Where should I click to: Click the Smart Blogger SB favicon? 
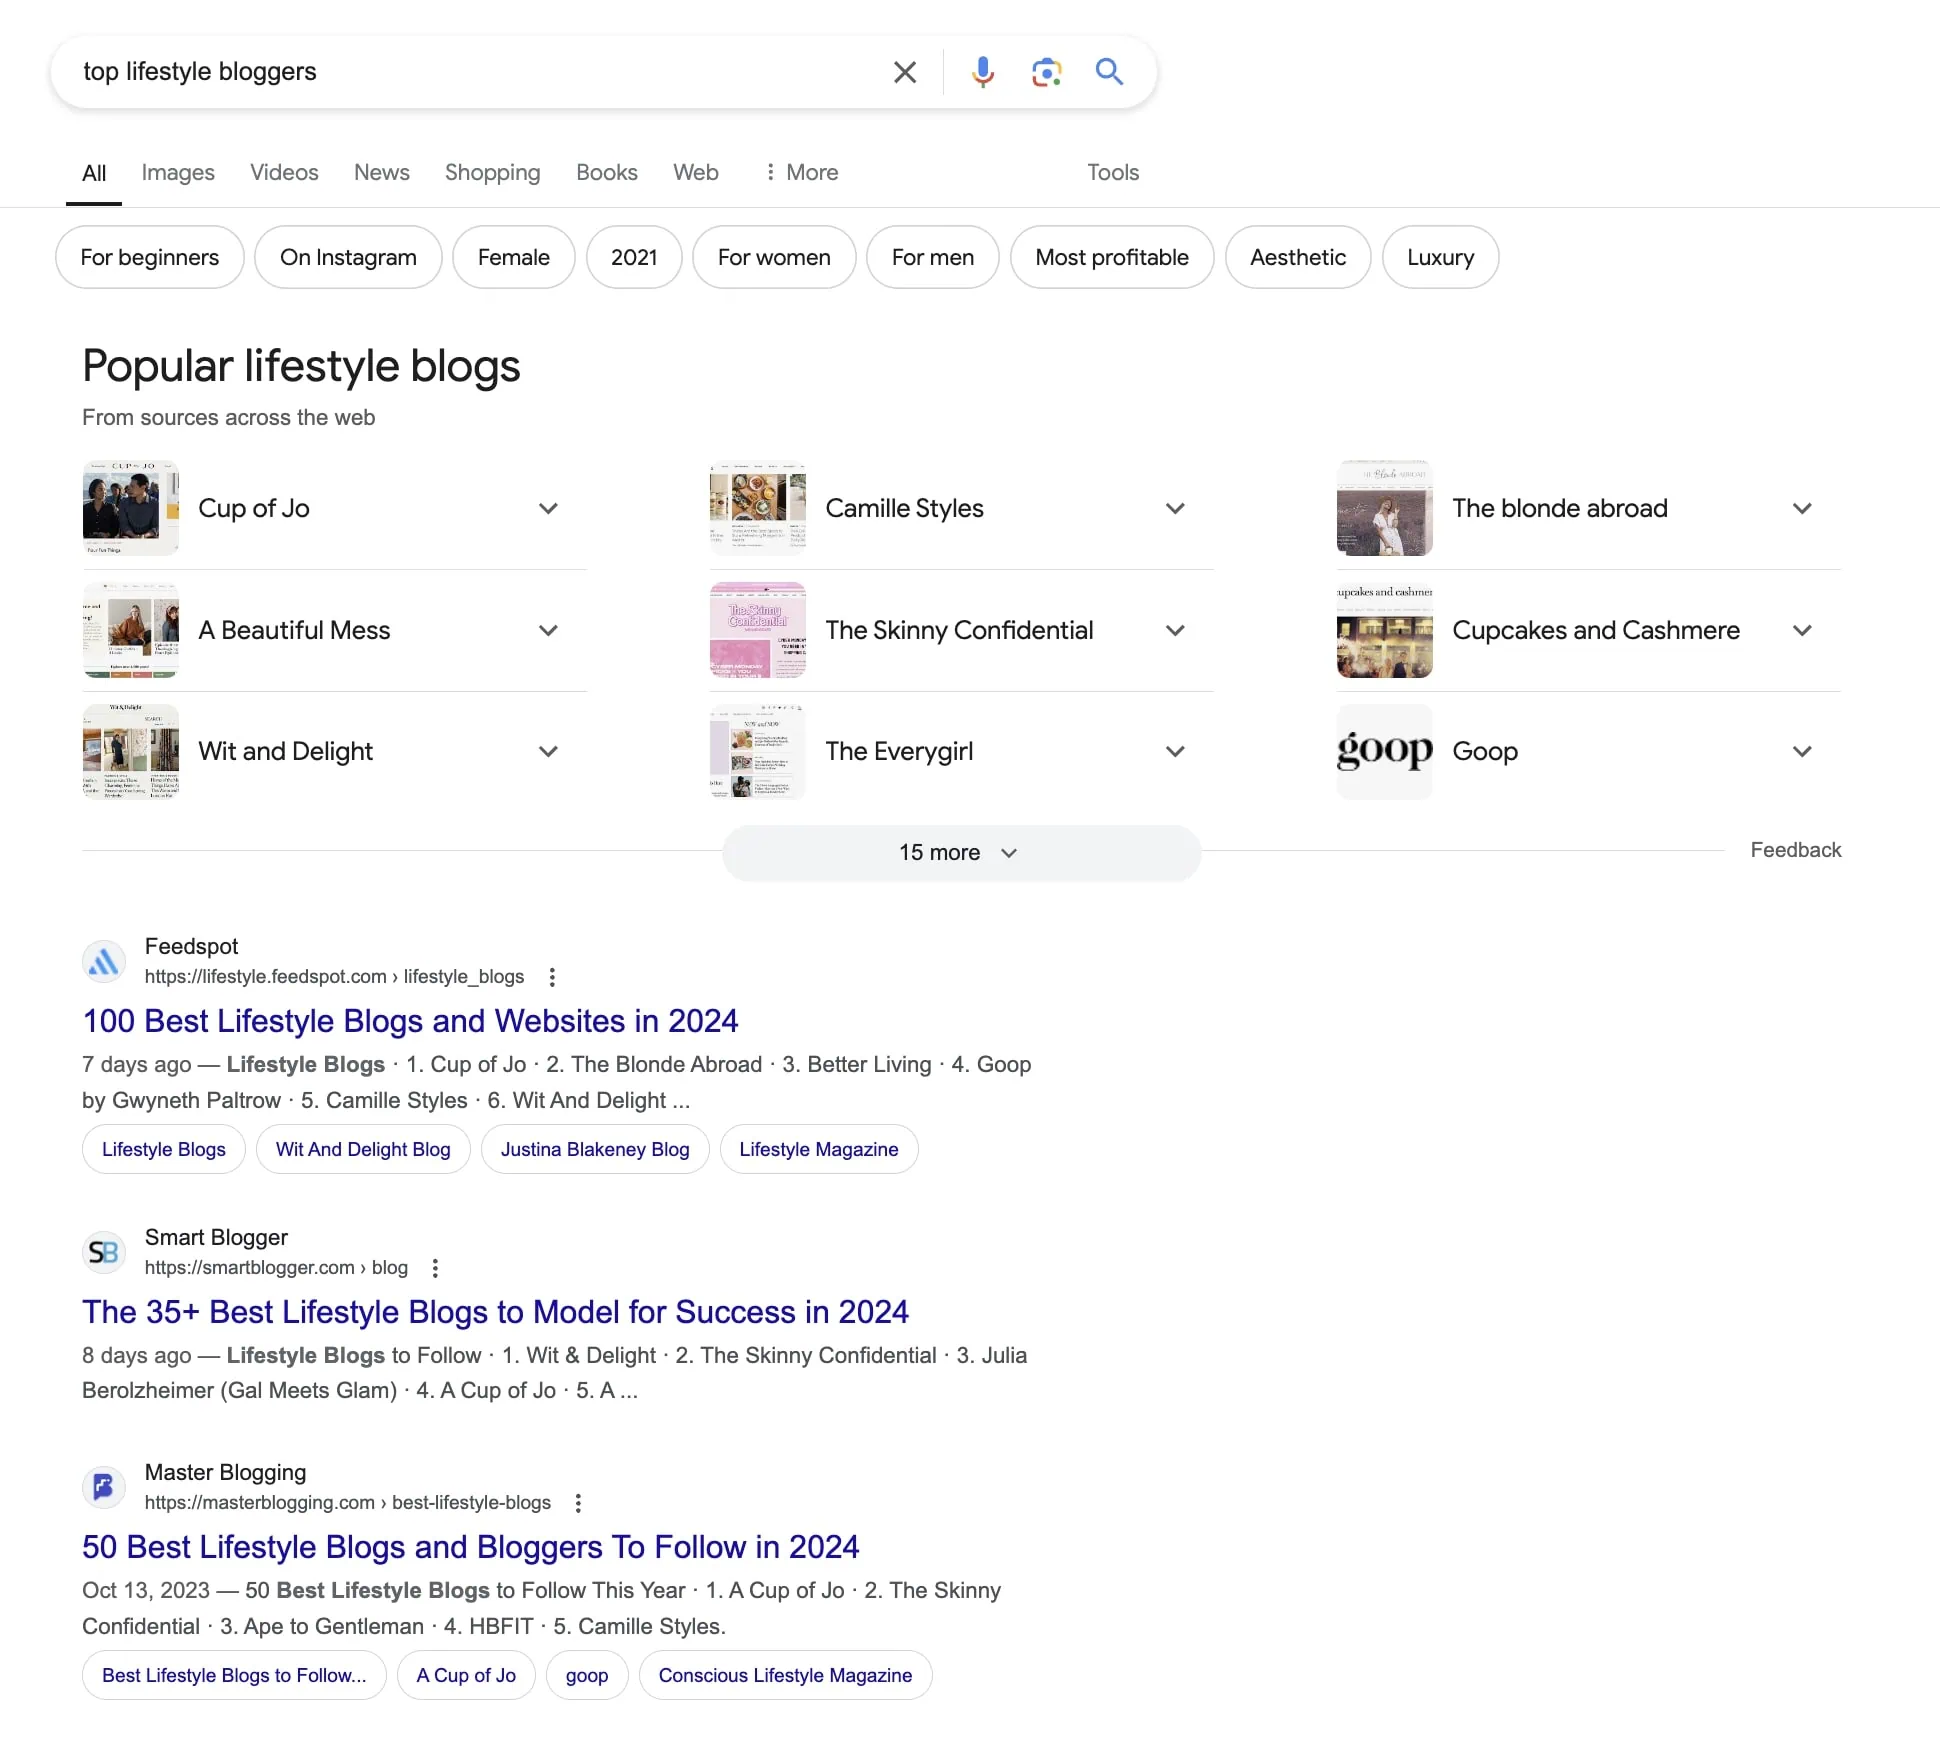tap(104, 1253)
